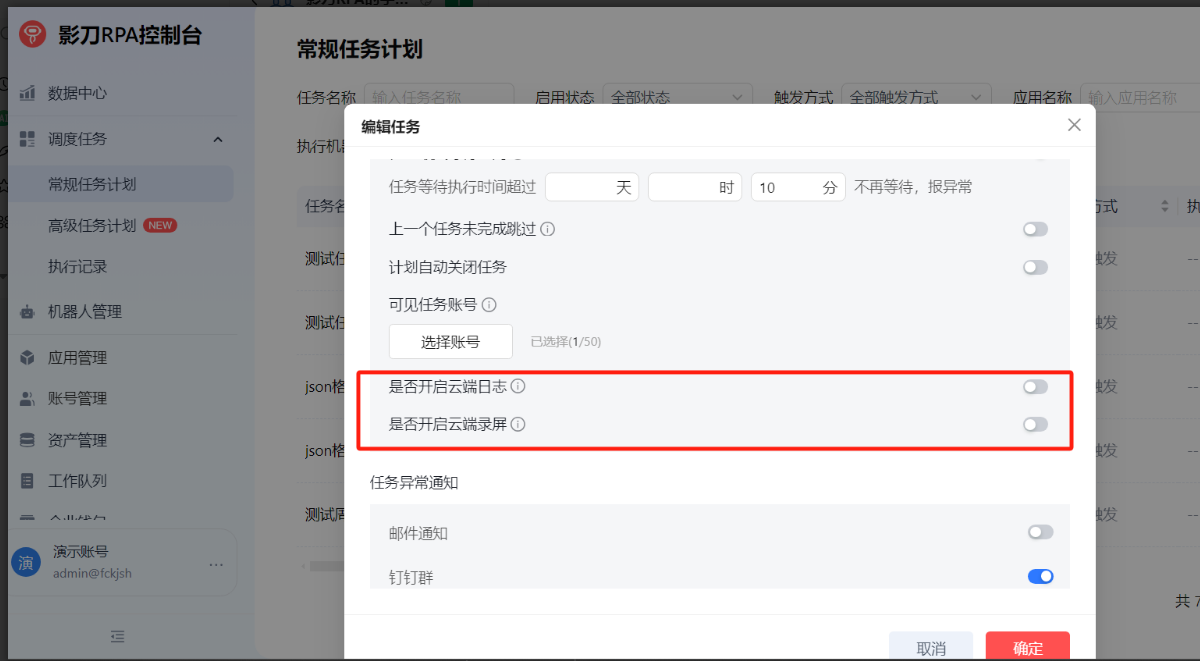Click the 时 wait-time input
This screenshot has width=1200, height=661.
coord(695,187)
